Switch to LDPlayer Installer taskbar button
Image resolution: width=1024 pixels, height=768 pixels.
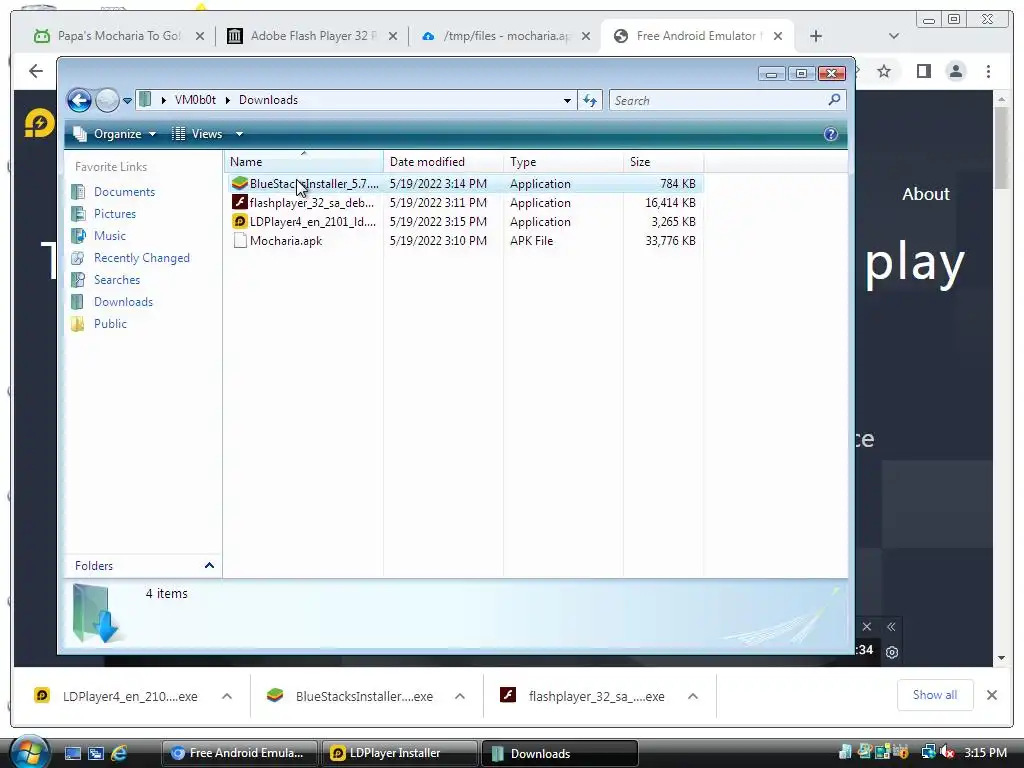click(x=400, y=753)
